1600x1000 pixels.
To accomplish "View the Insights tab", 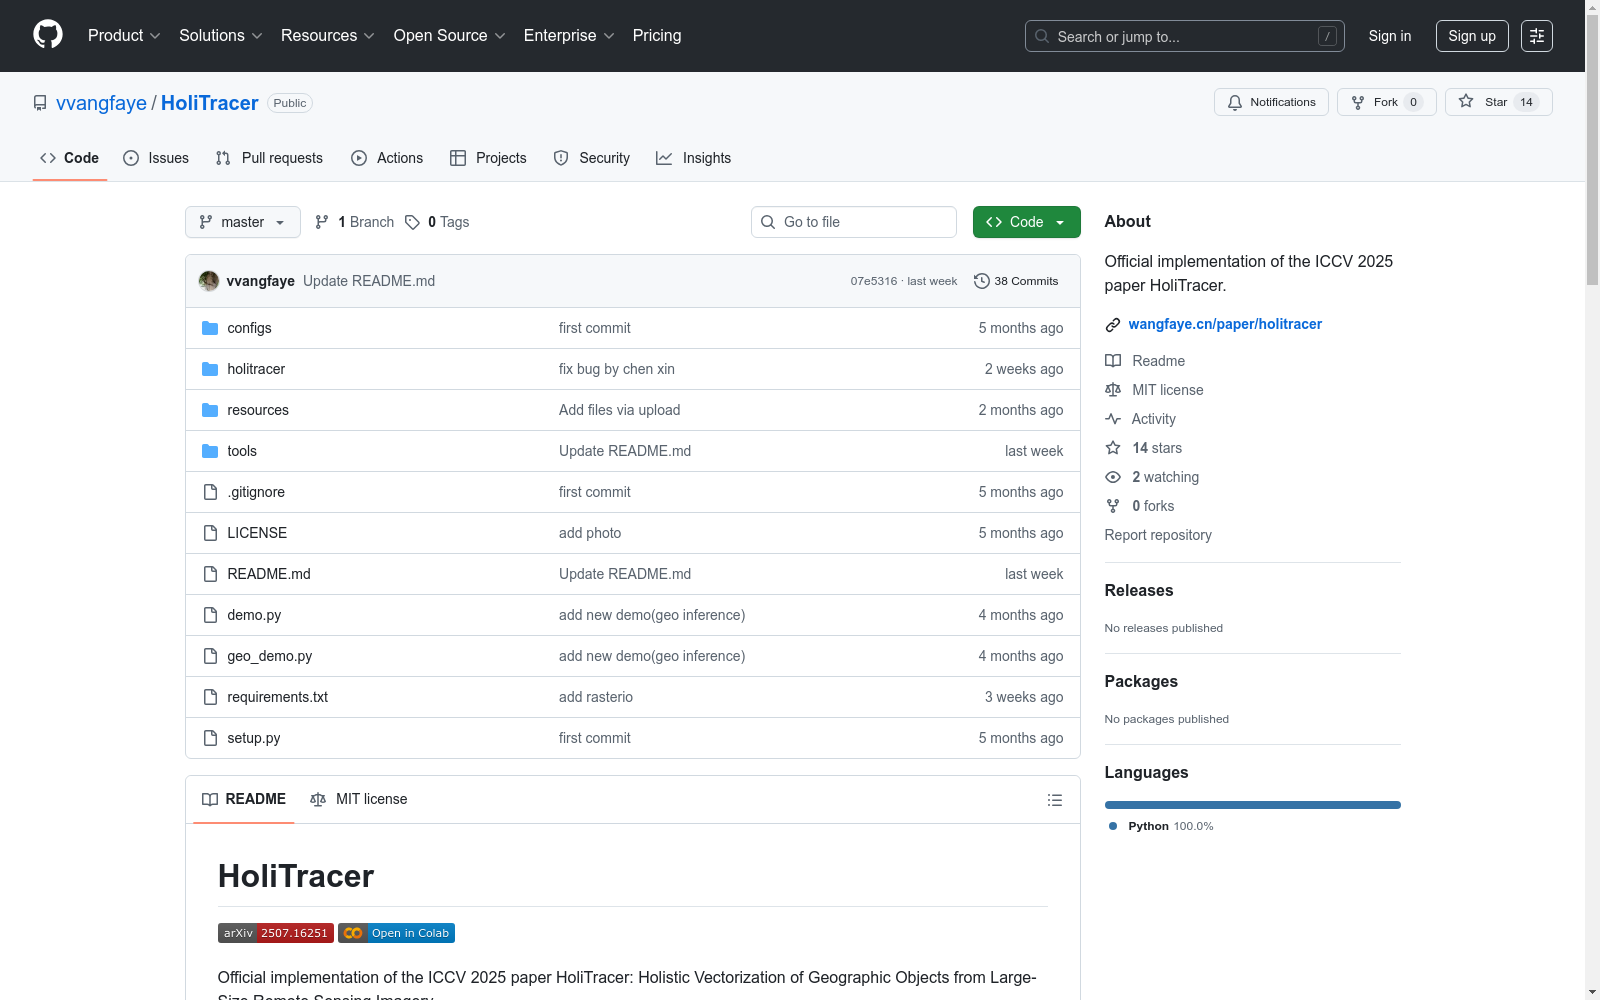I will [x=693, y=158].
